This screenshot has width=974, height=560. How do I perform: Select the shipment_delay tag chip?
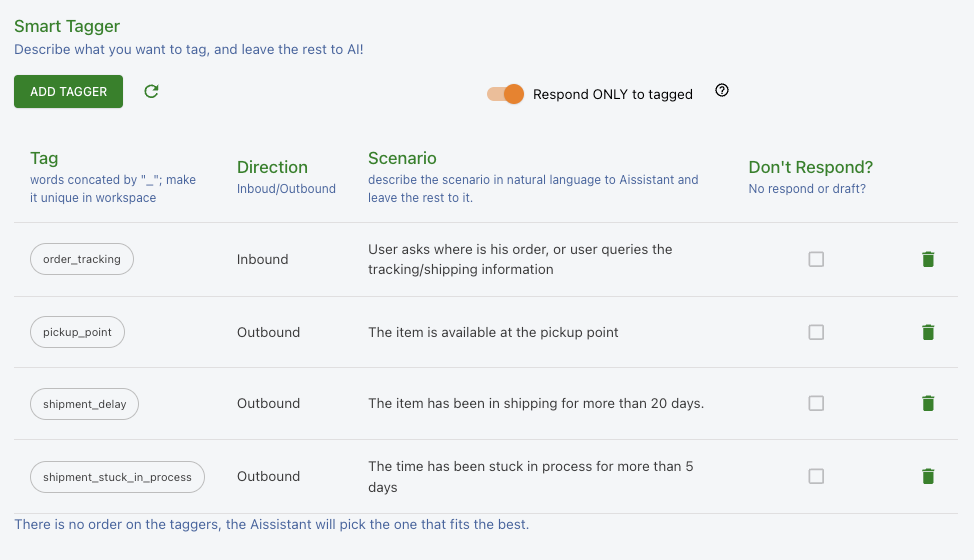(x=85, y=404)
